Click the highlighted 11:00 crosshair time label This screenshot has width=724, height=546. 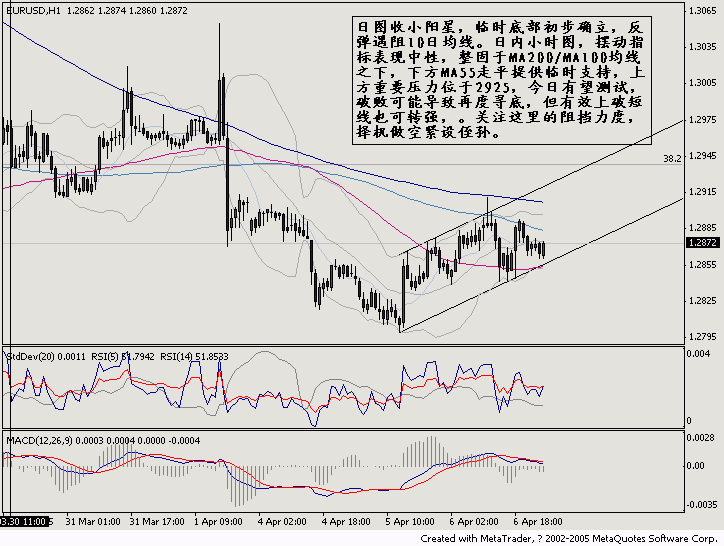[x=24, y=522]
